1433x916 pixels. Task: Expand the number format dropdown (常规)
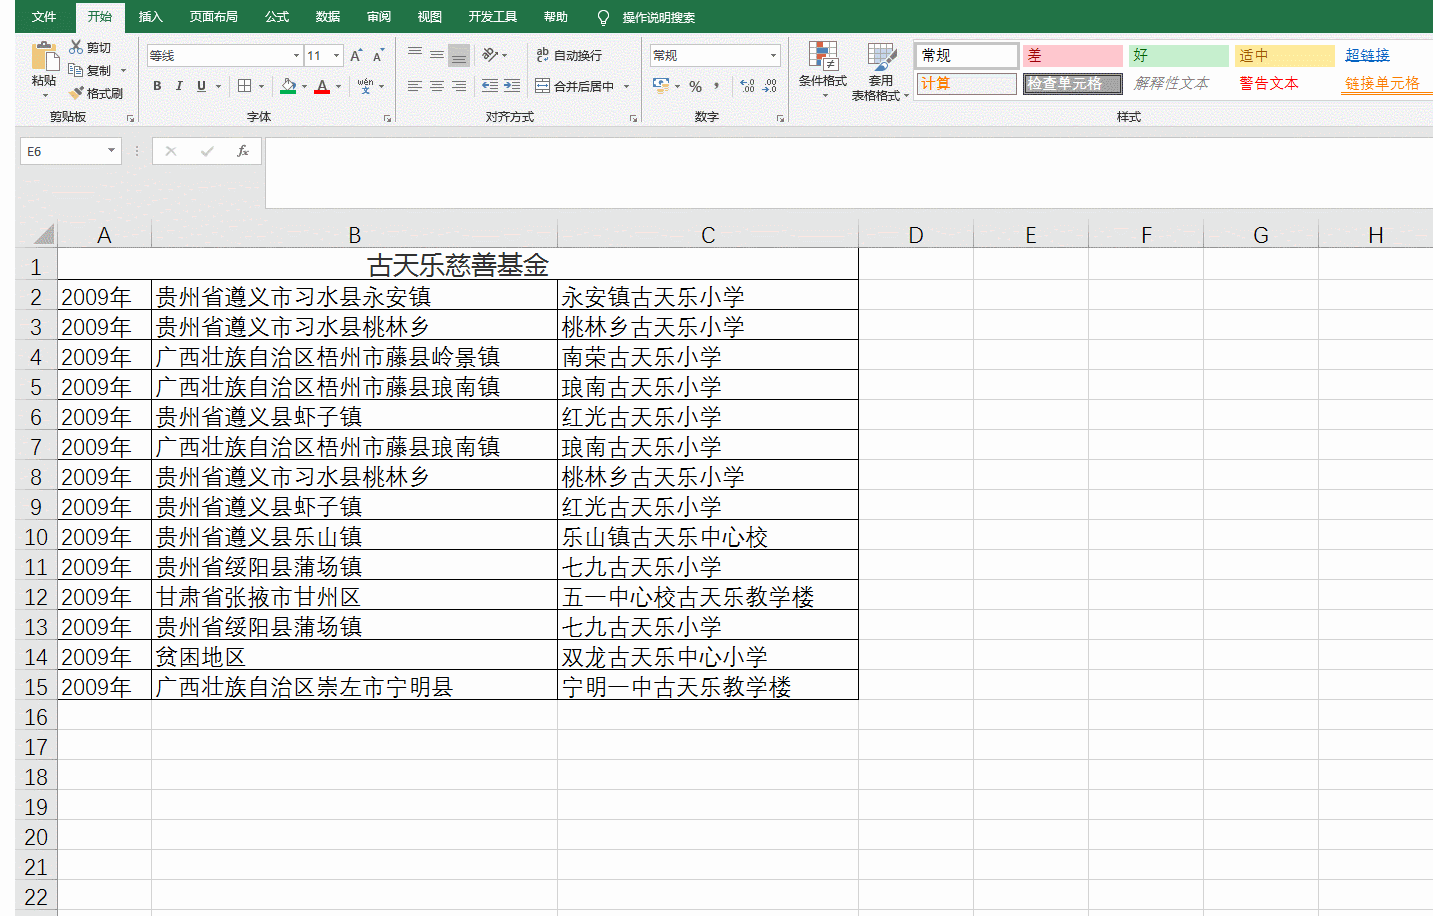(x=774, y=56)
